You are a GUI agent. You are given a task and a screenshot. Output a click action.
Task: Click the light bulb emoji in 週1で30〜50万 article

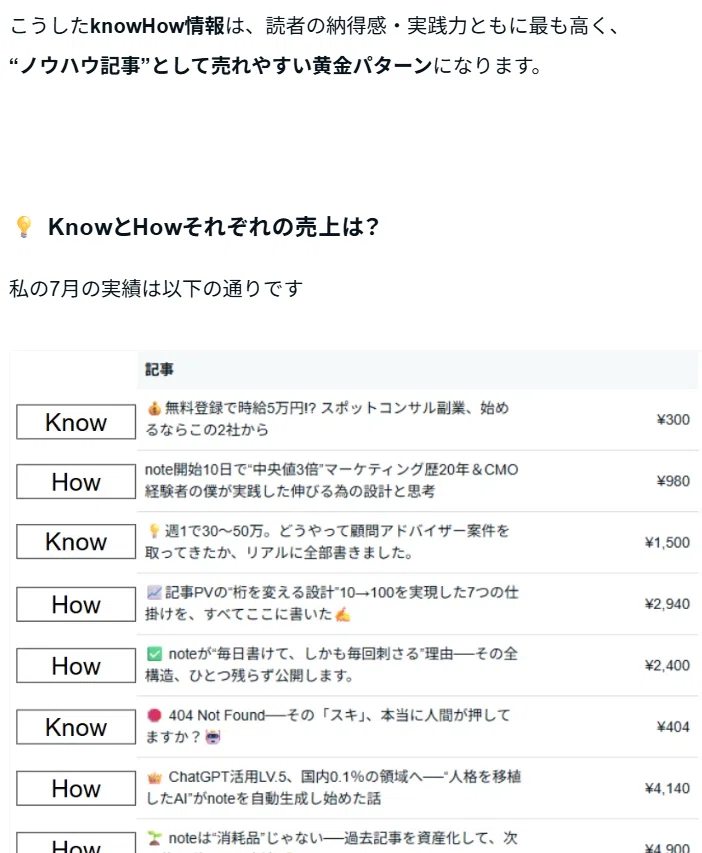[x=154, y=531]
